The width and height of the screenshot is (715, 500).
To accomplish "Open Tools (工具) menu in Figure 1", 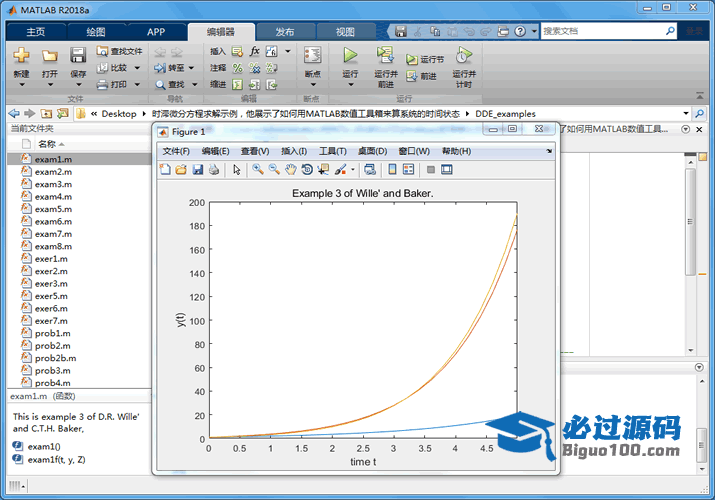I will (x=333, y=151).
